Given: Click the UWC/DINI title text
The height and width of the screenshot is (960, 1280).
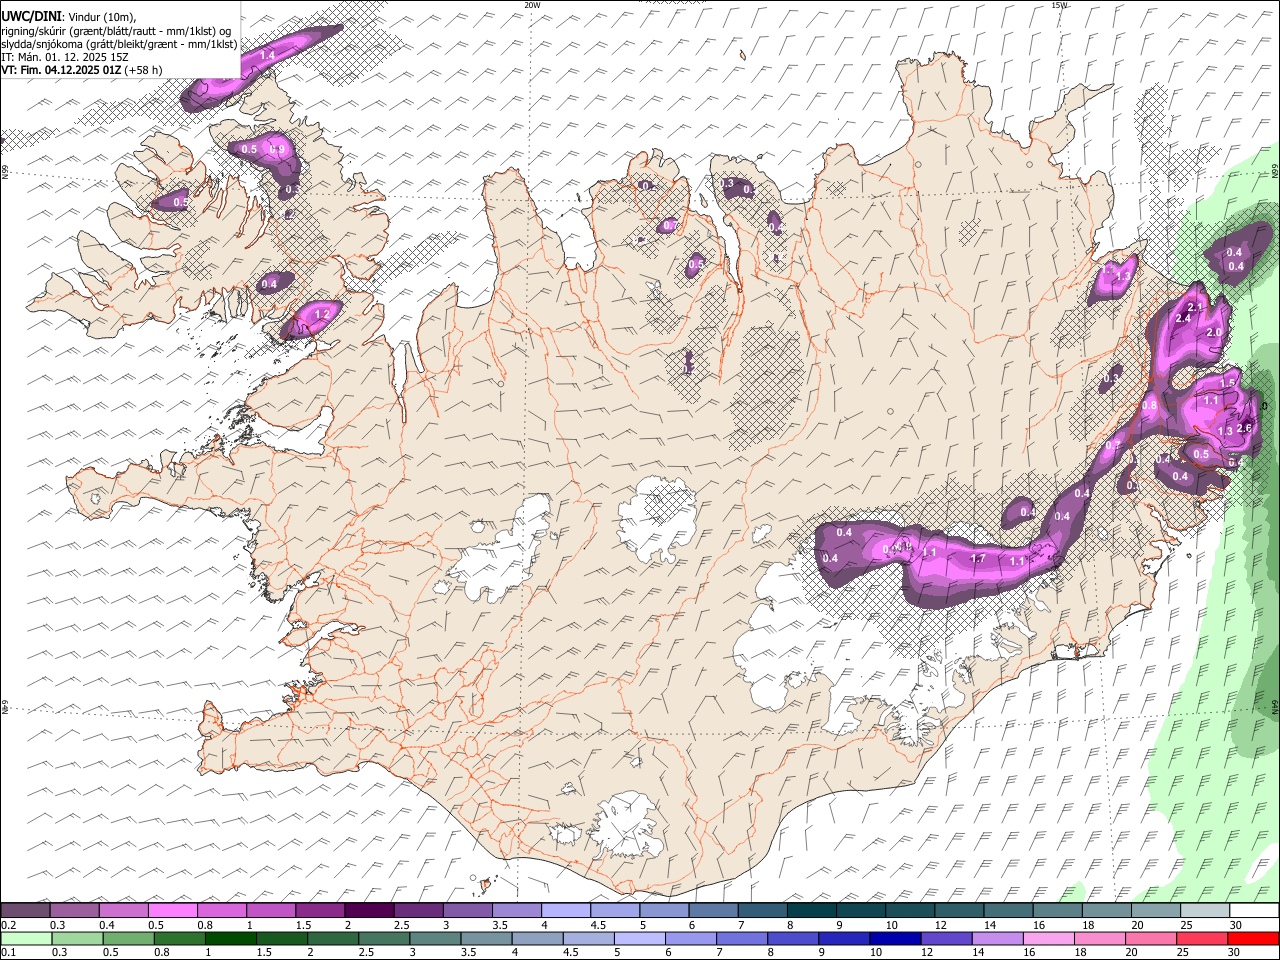Looking at the screenshot, I should (30, 17).
